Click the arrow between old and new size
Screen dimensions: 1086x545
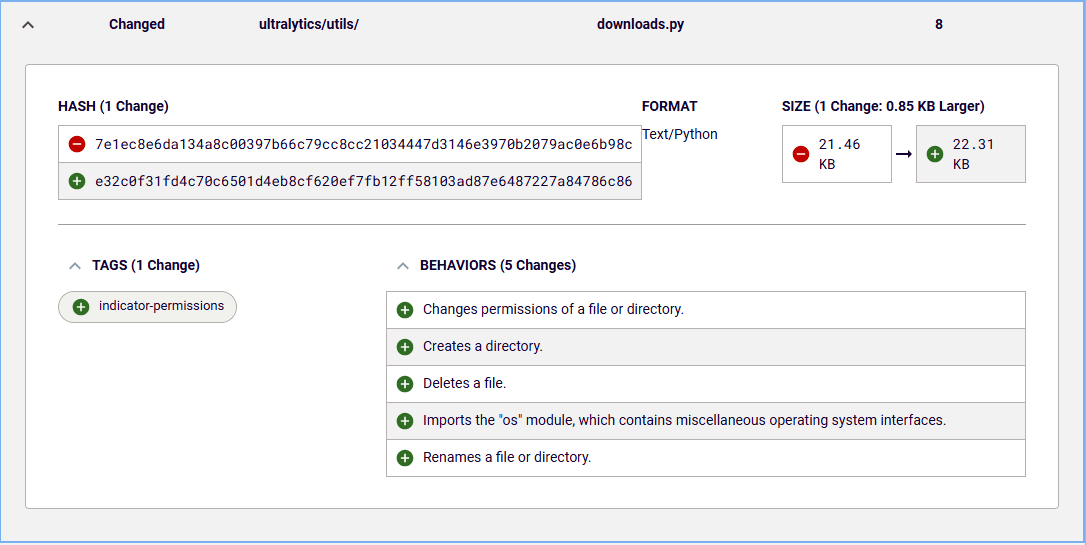point(903,154)
